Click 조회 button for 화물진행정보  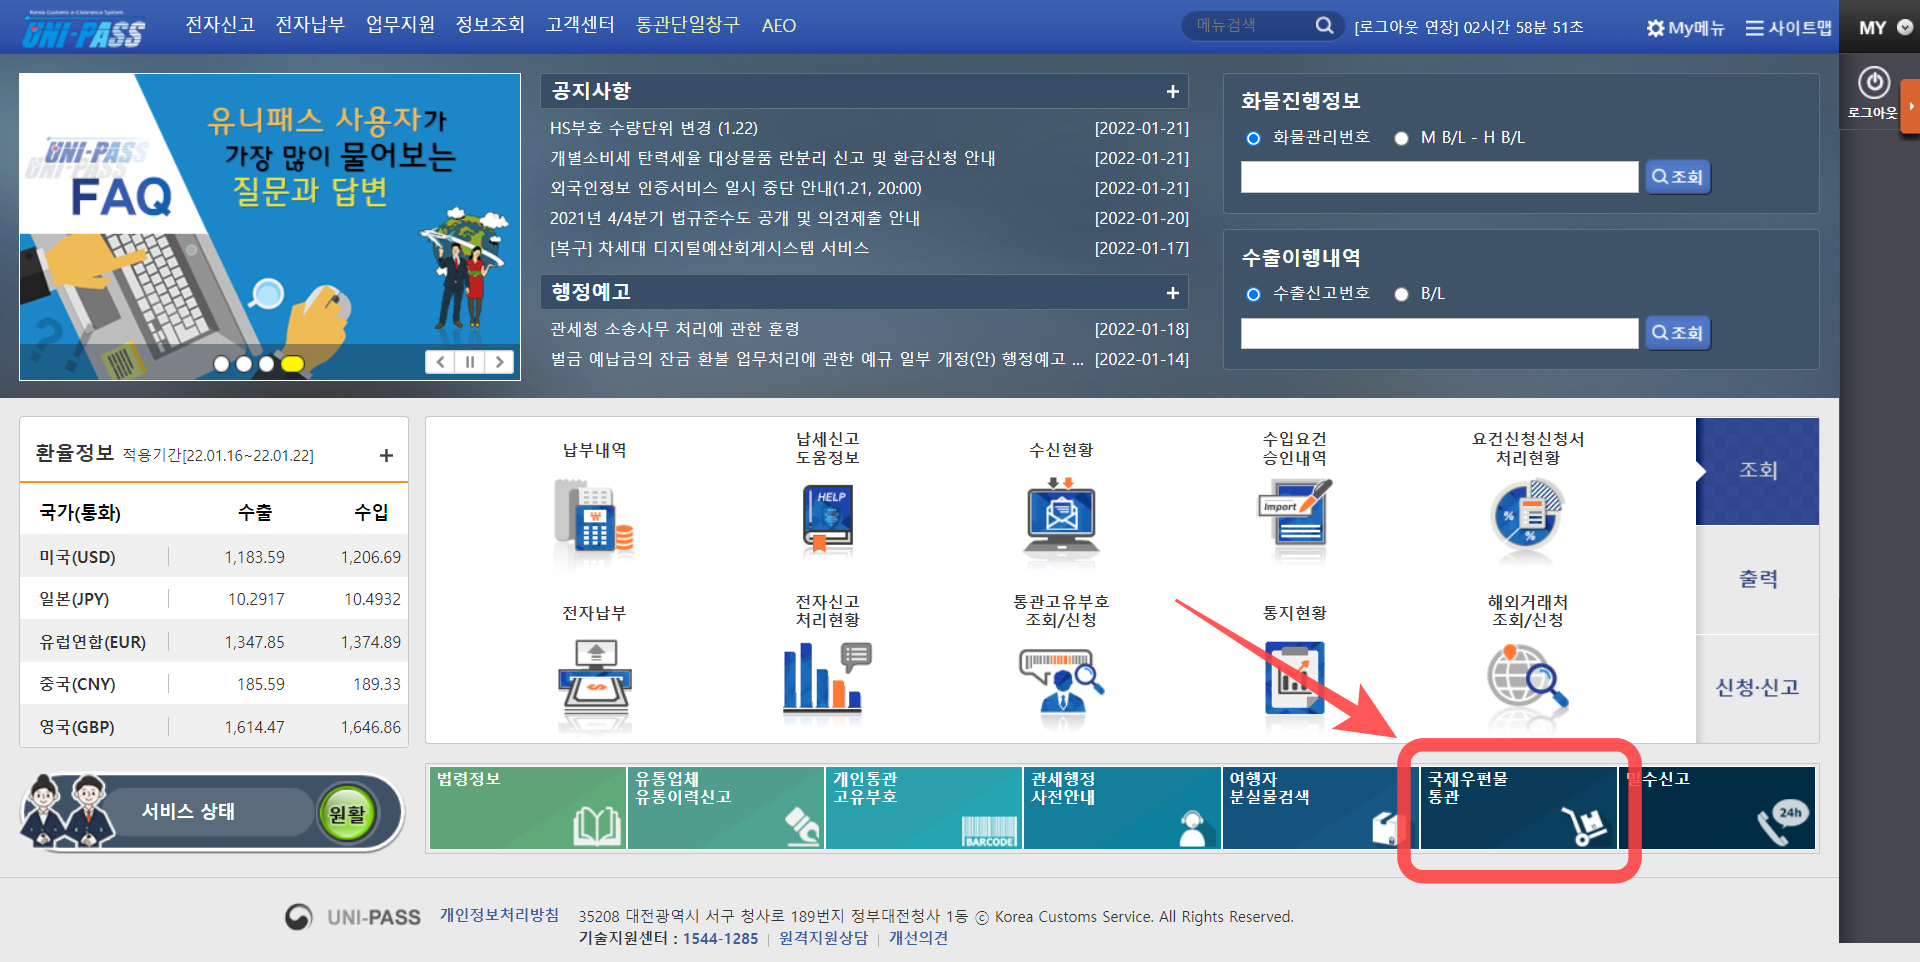1678,177
